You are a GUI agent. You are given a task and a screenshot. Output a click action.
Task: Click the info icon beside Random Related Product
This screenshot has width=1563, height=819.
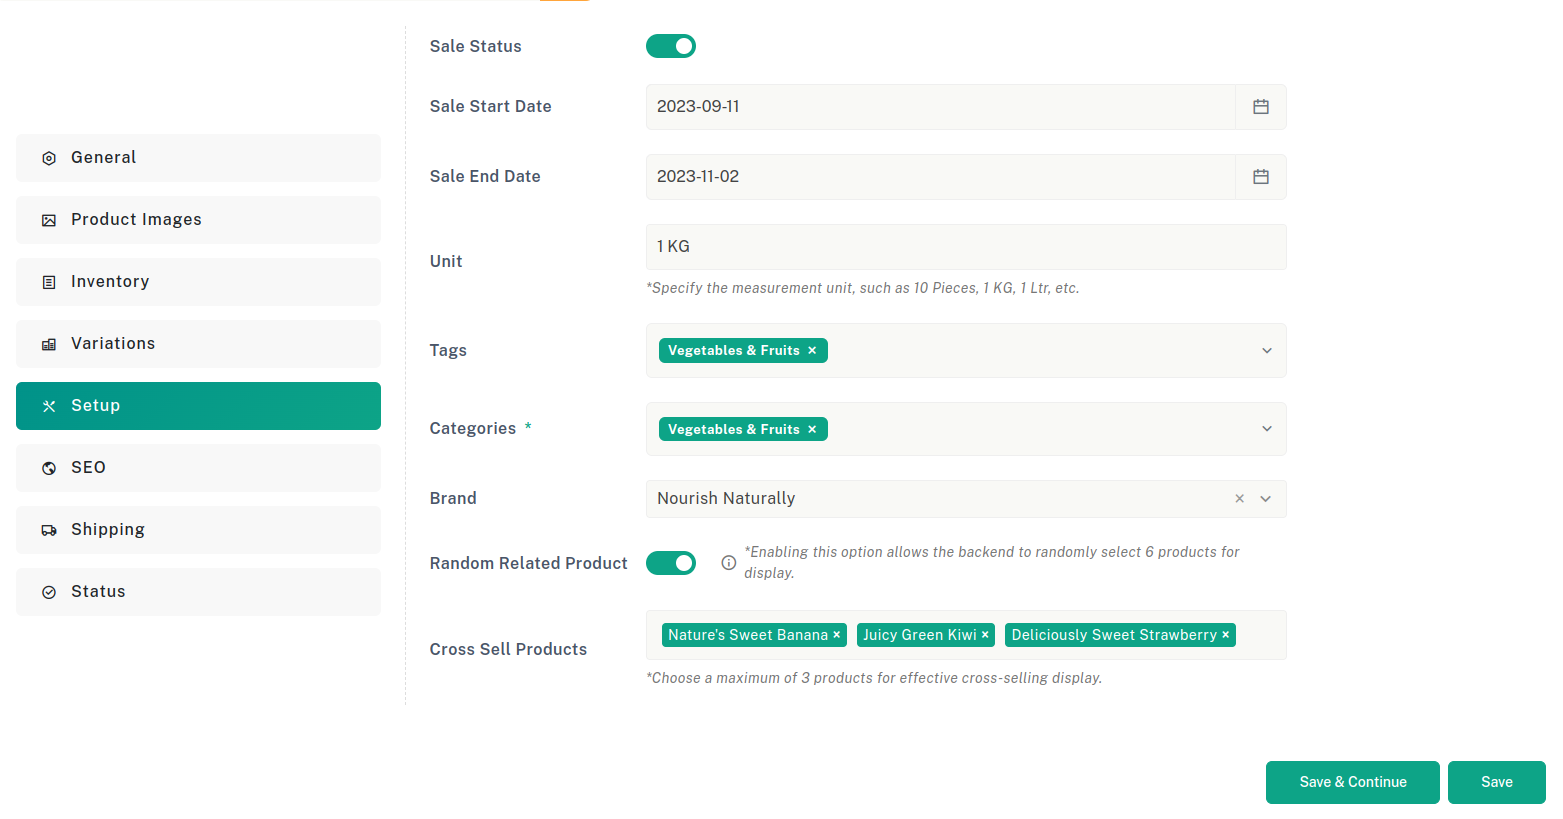729,563
